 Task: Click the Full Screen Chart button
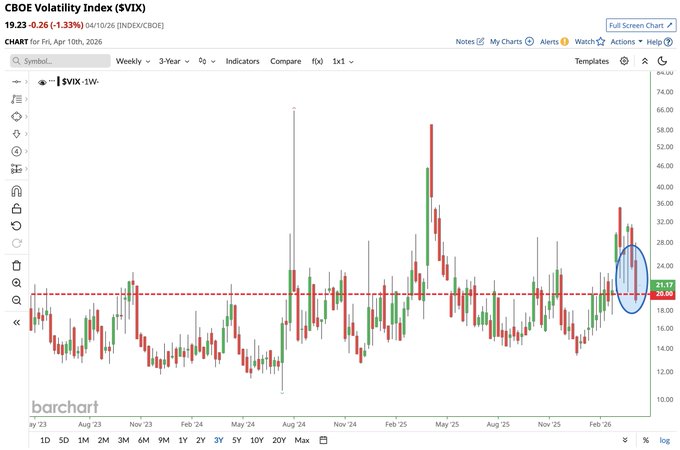point(641,25)
